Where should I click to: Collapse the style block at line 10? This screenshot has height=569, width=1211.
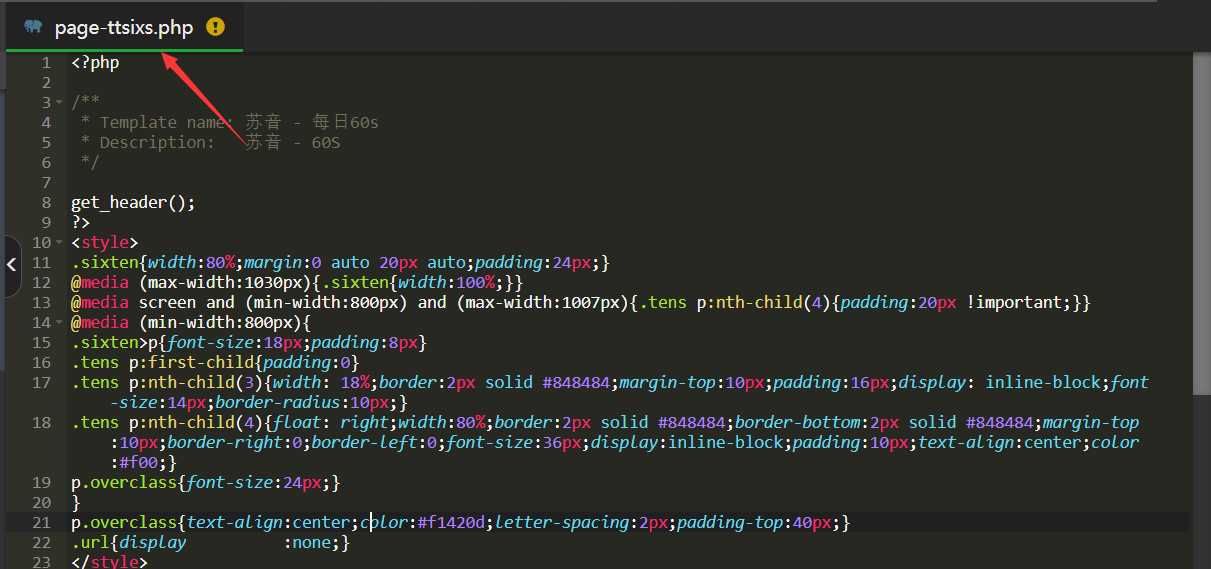[60, 243]
